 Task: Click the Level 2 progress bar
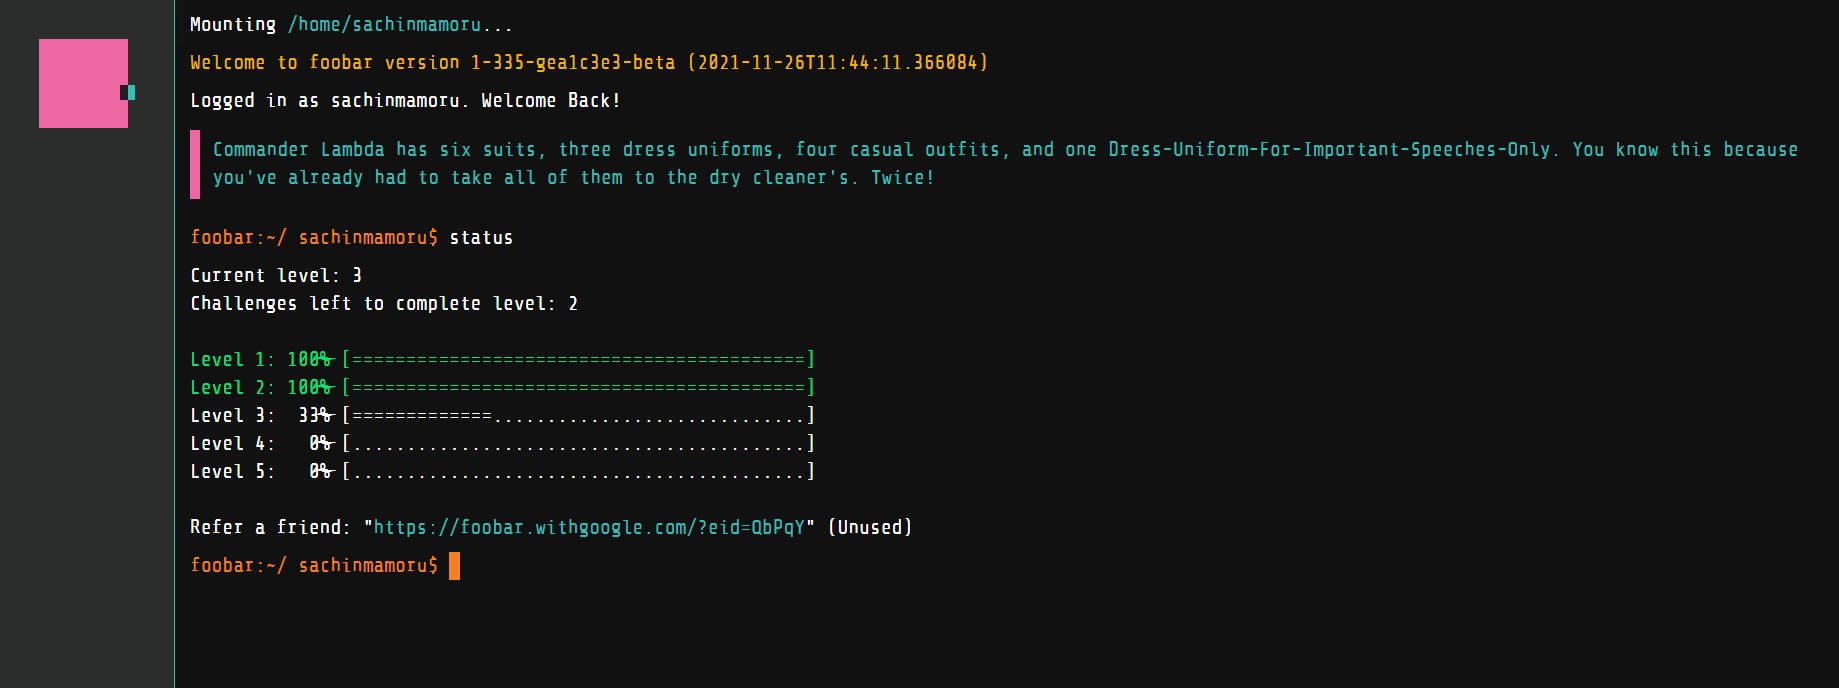point(578,387)
